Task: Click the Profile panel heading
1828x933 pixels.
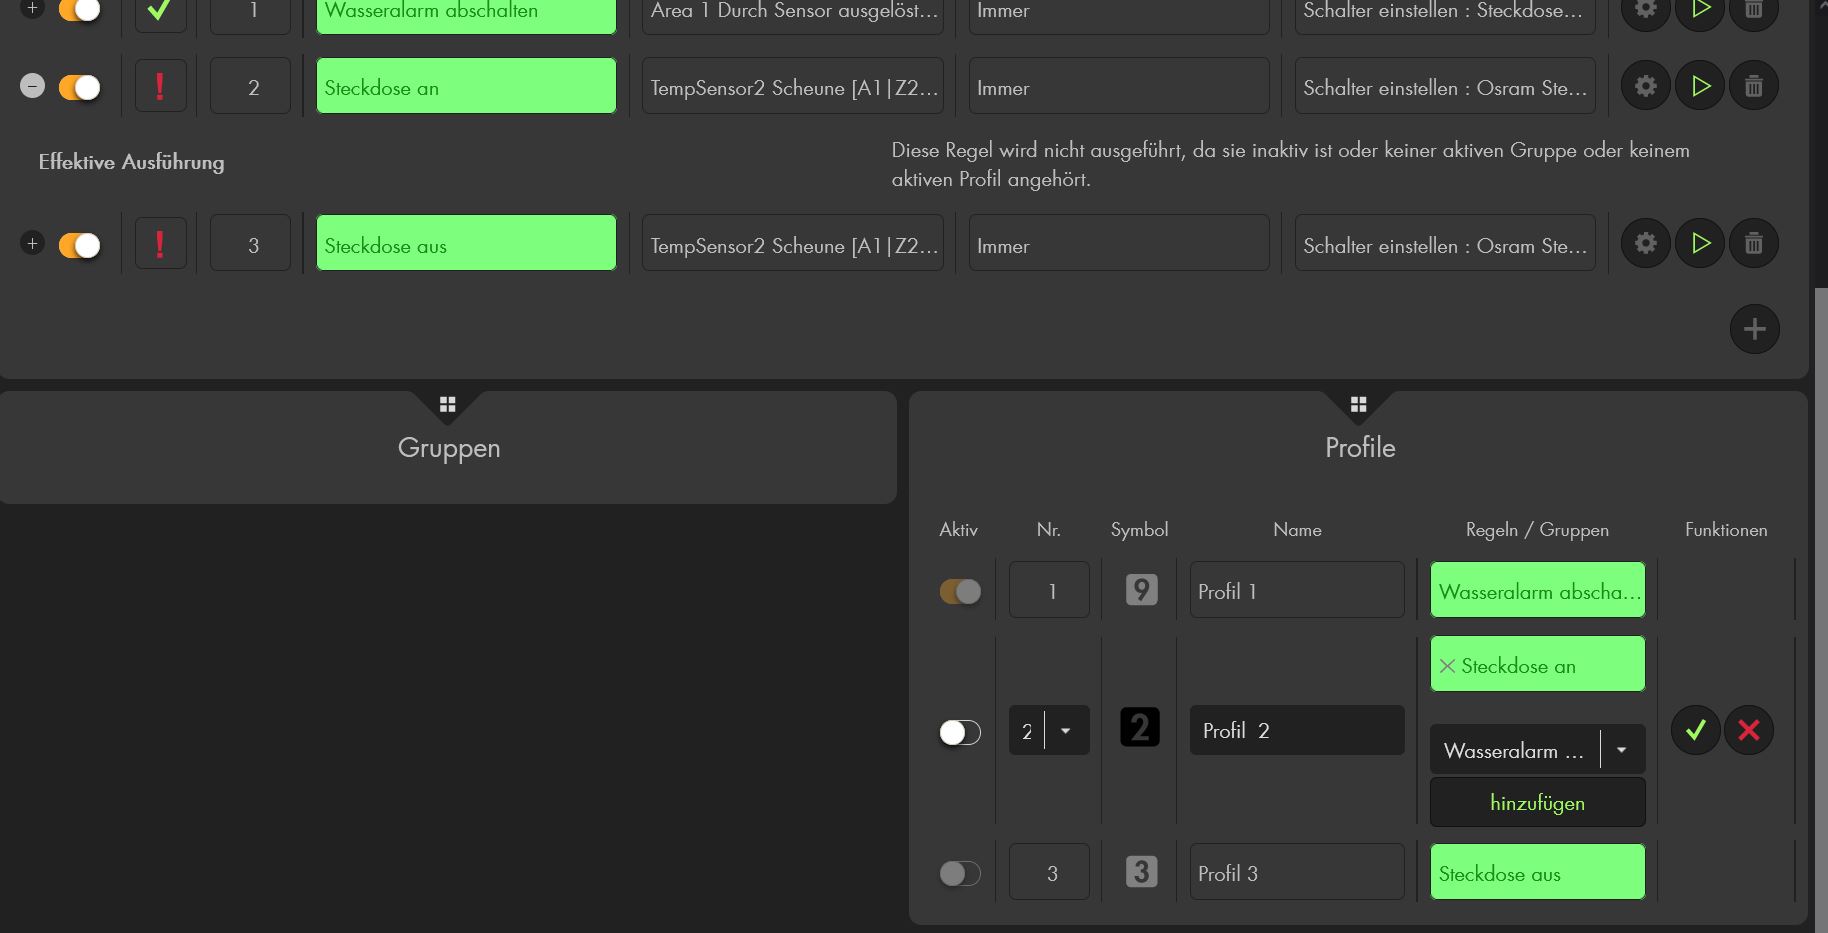Action: tap(1359, 447)
